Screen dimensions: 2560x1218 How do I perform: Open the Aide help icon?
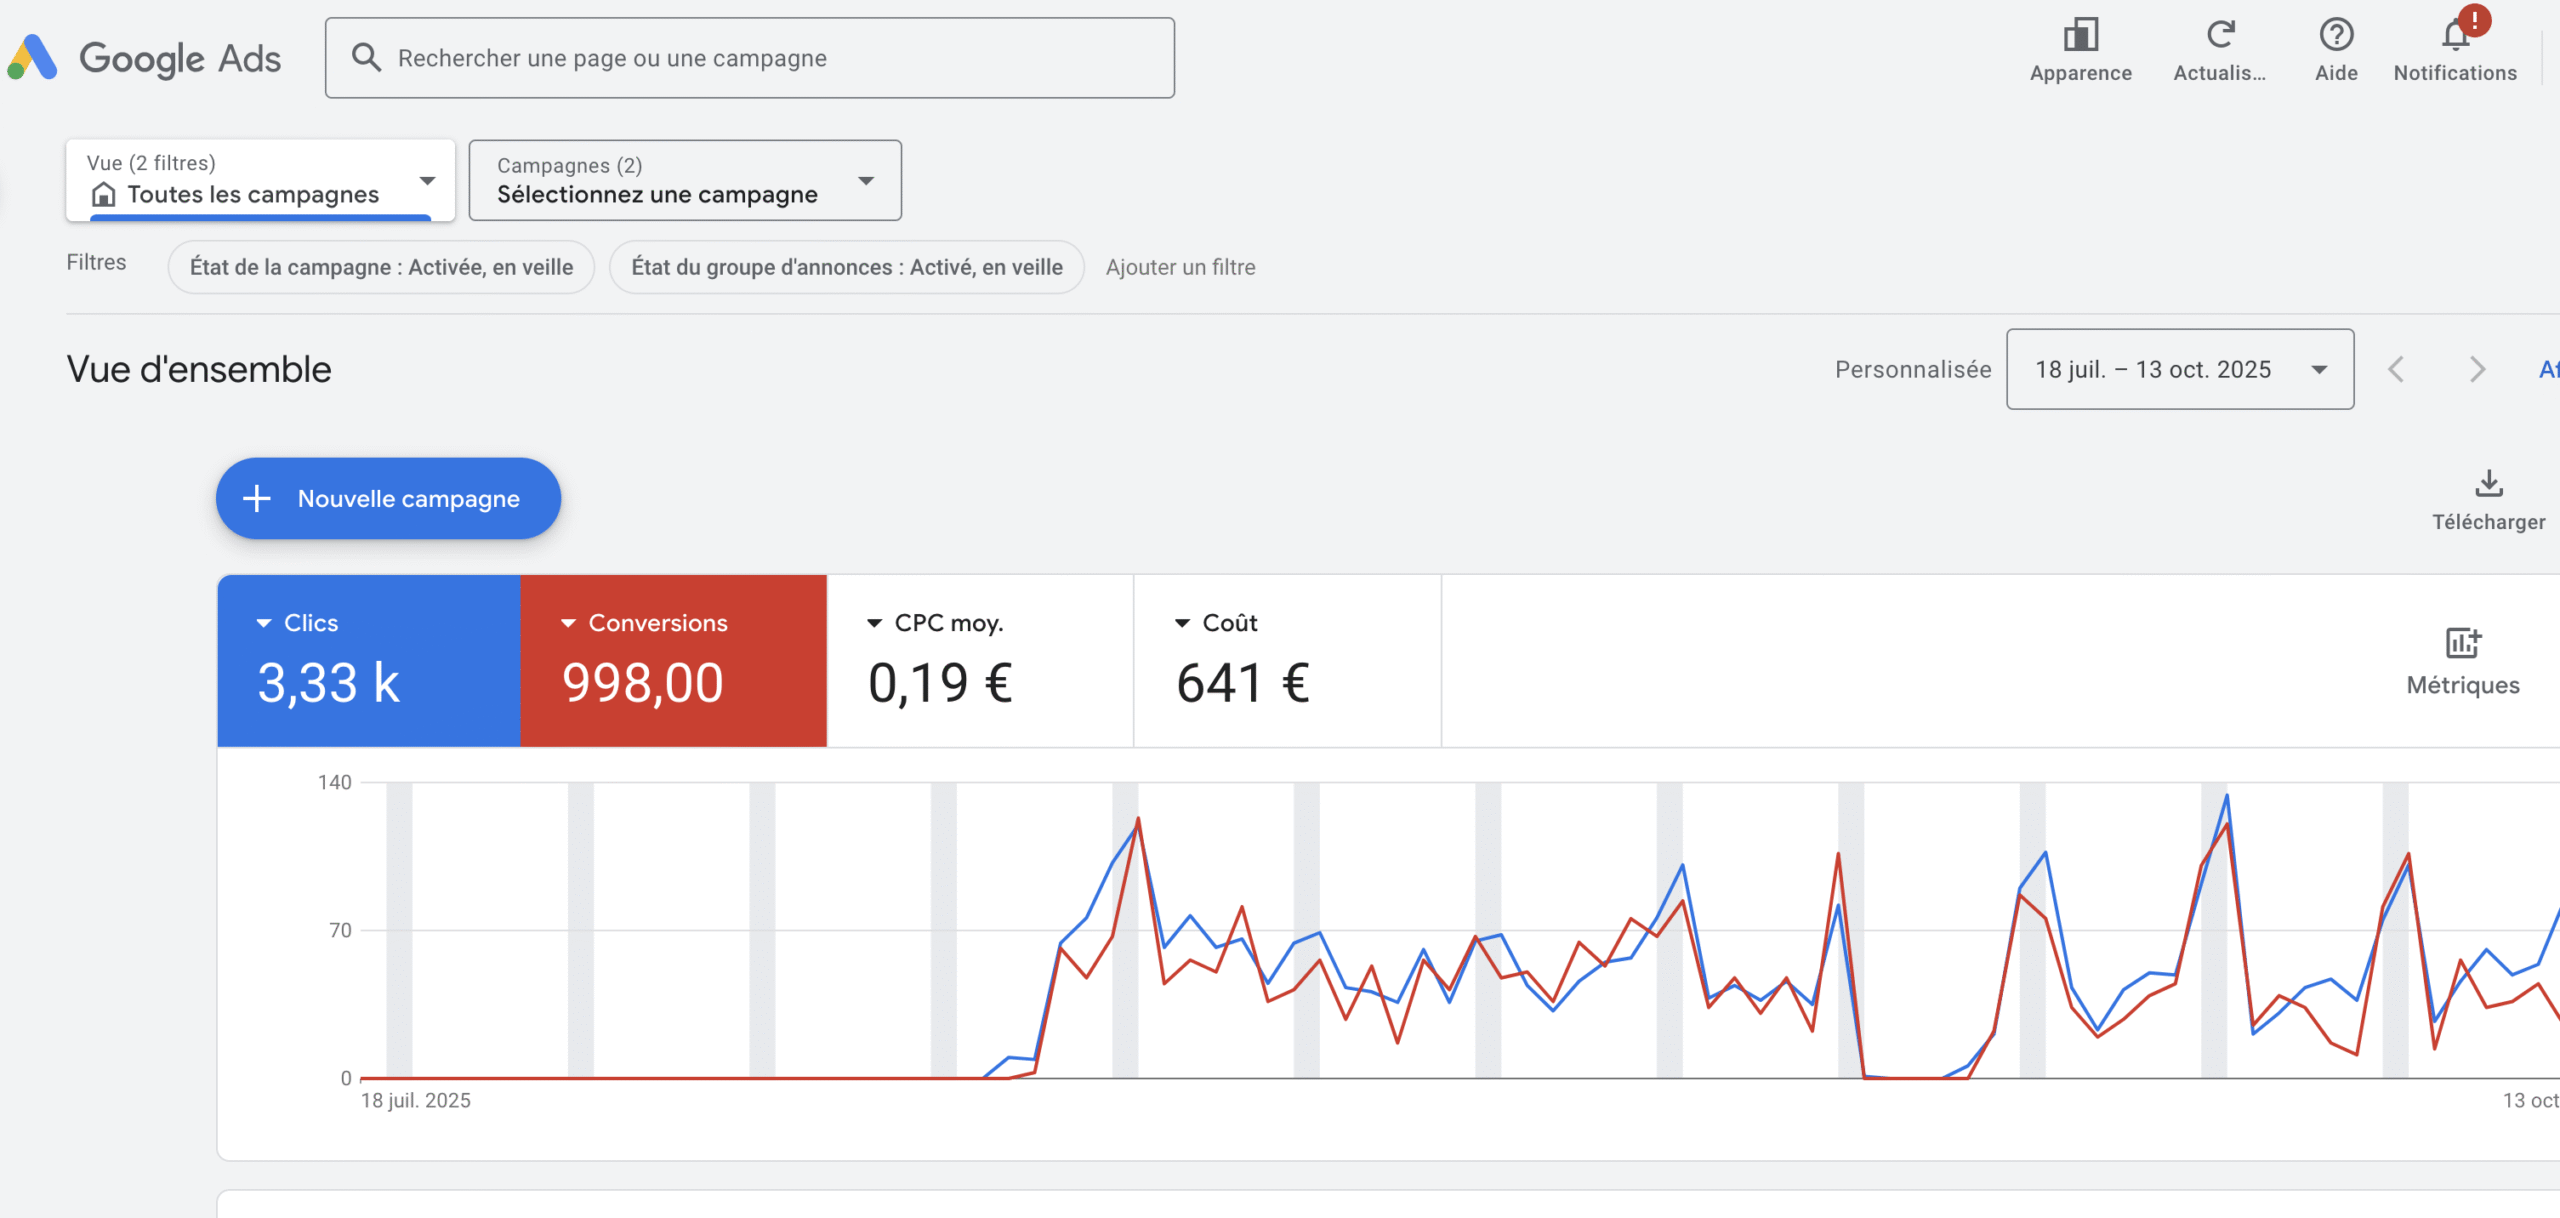click(x=2336, y=36)
